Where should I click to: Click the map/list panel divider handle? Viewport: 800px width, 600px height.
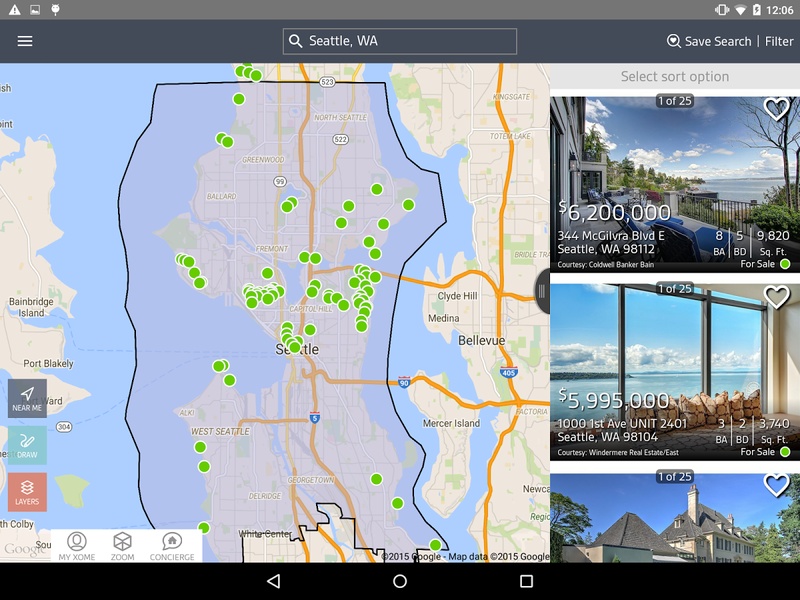click(x=542, y=291)
